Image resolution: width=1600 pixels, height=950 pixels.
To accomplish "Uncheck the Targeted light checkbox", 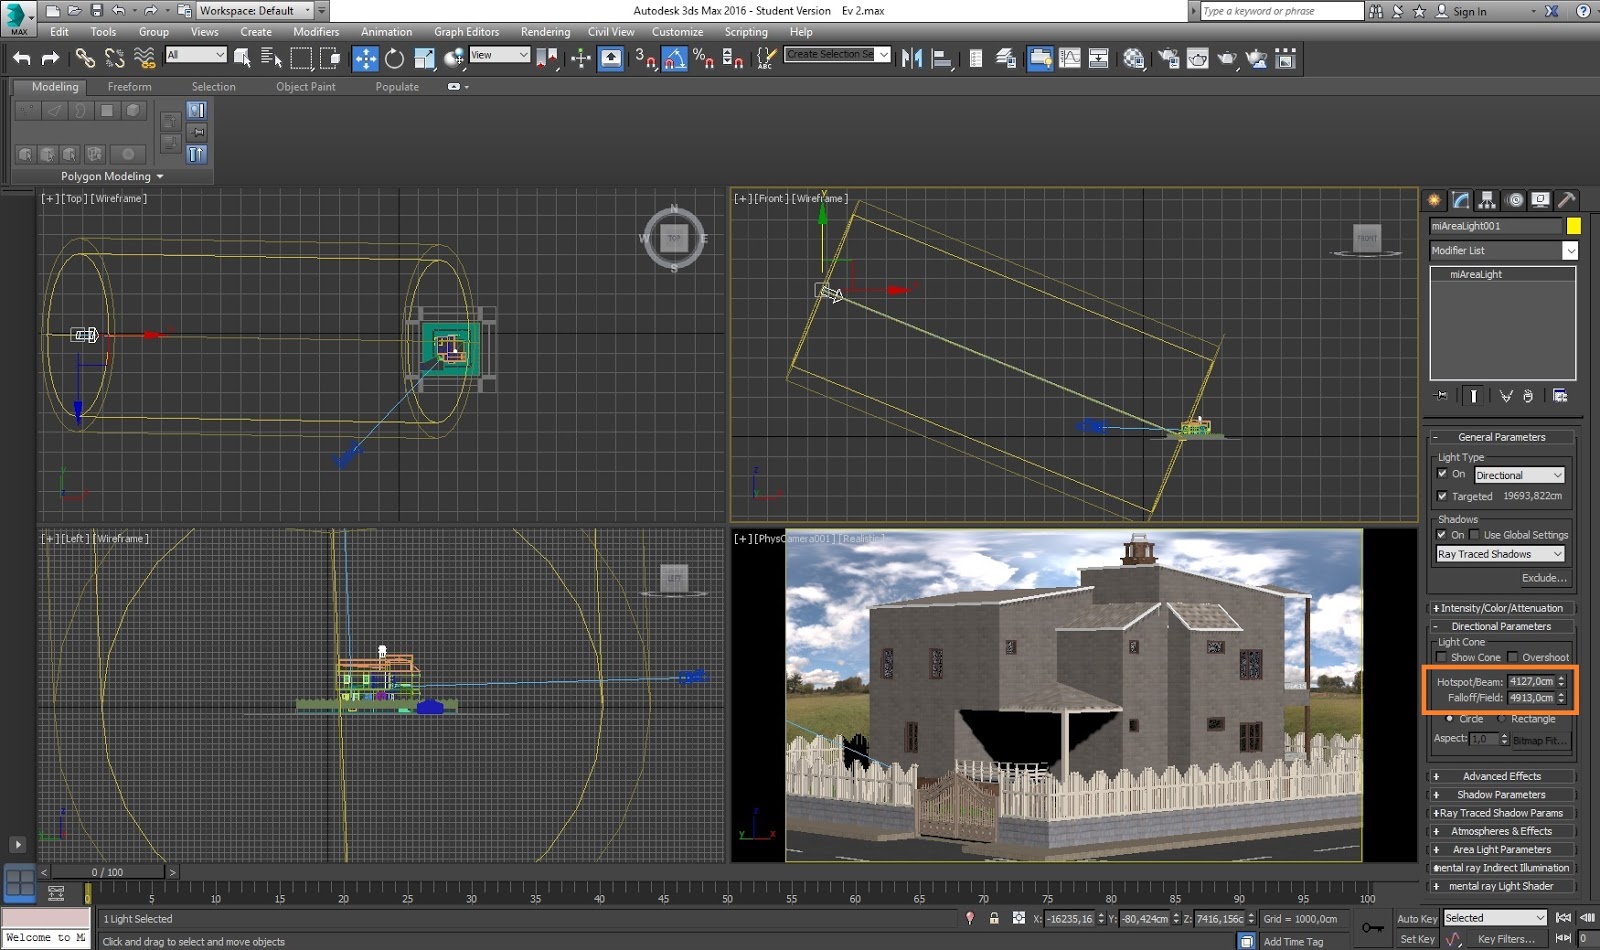I will [1442, 496].
